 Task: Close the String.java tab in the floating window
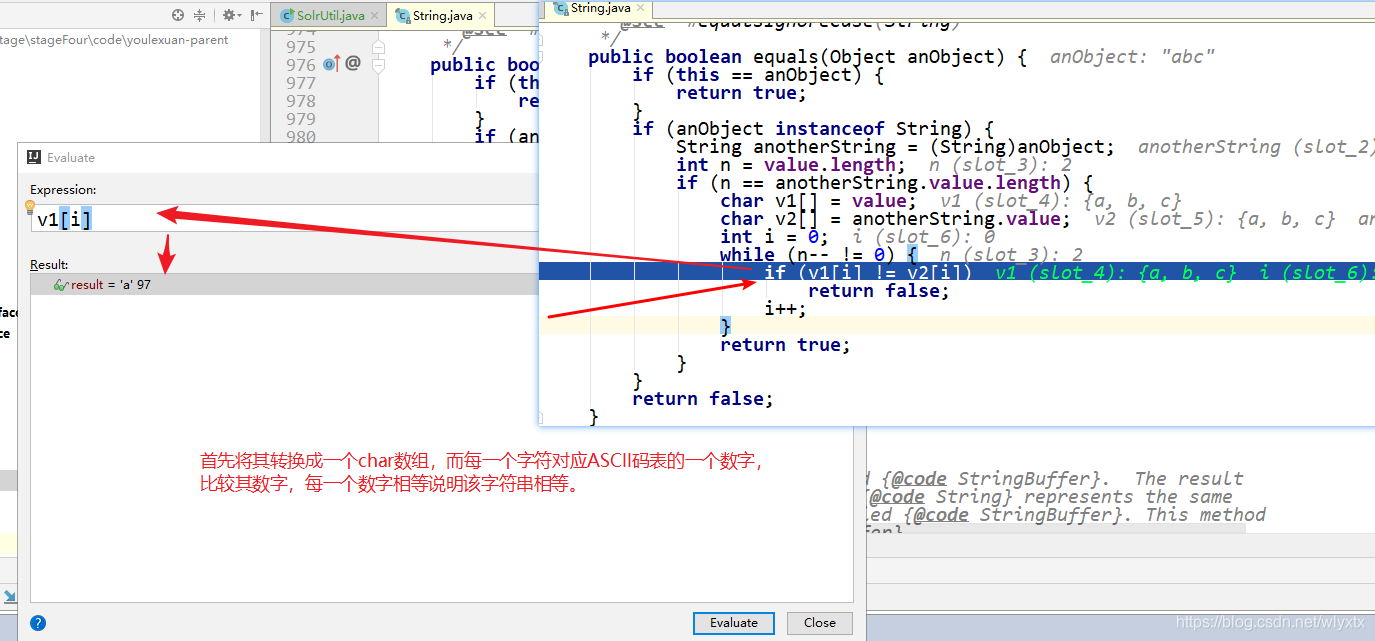(641, 8)
